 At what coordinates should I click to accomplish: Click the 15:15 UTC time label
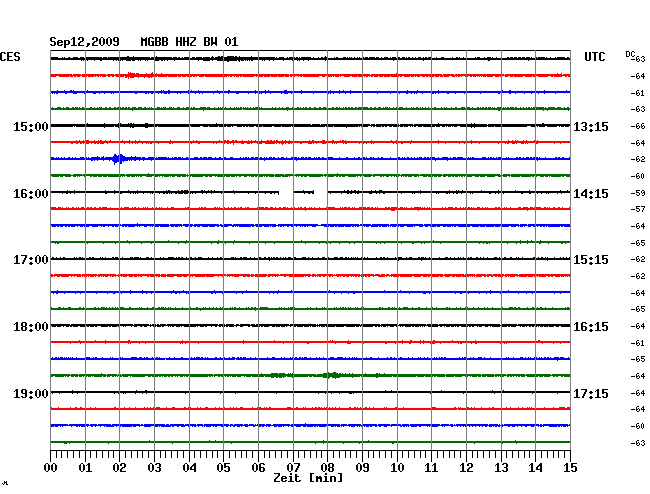click(x=591, y=260)
